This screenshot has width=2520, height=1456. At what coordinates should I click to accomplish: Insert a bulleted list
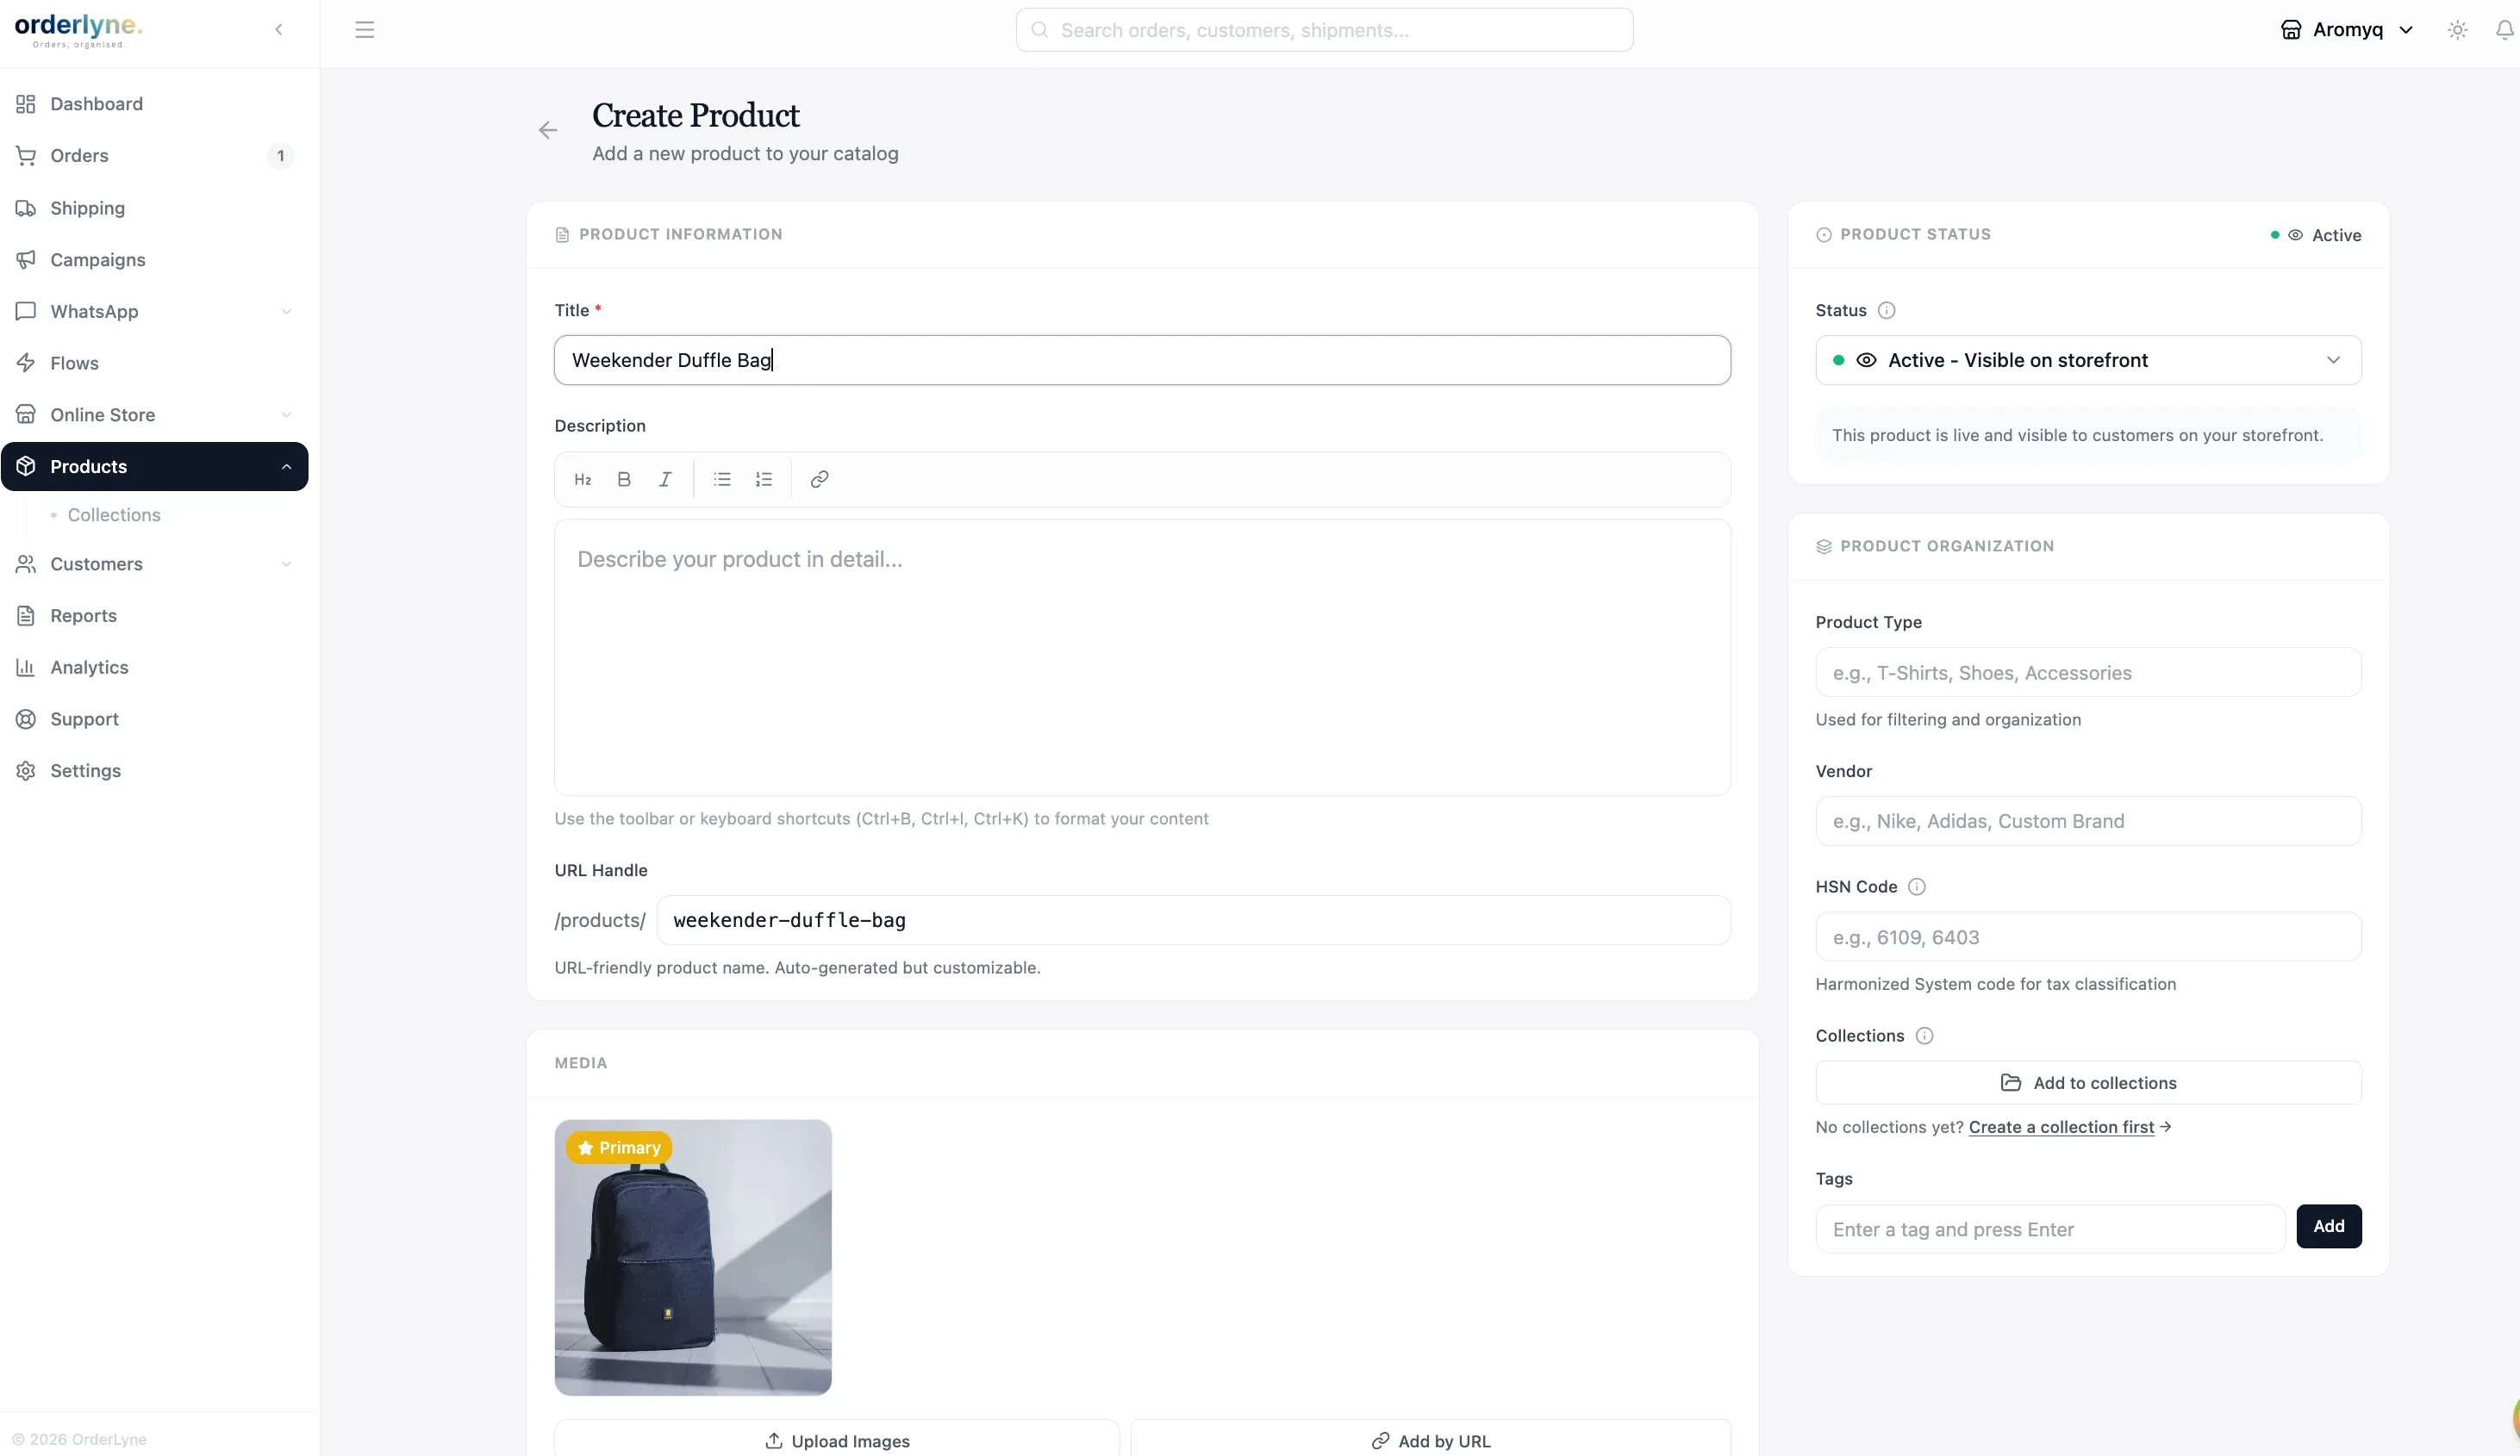(722, 480)
